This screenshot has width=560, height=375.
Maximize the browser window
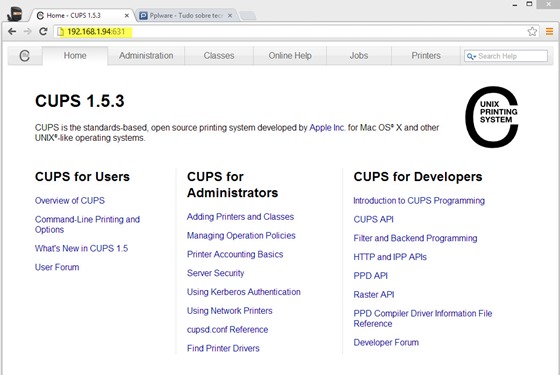[529, 4]
